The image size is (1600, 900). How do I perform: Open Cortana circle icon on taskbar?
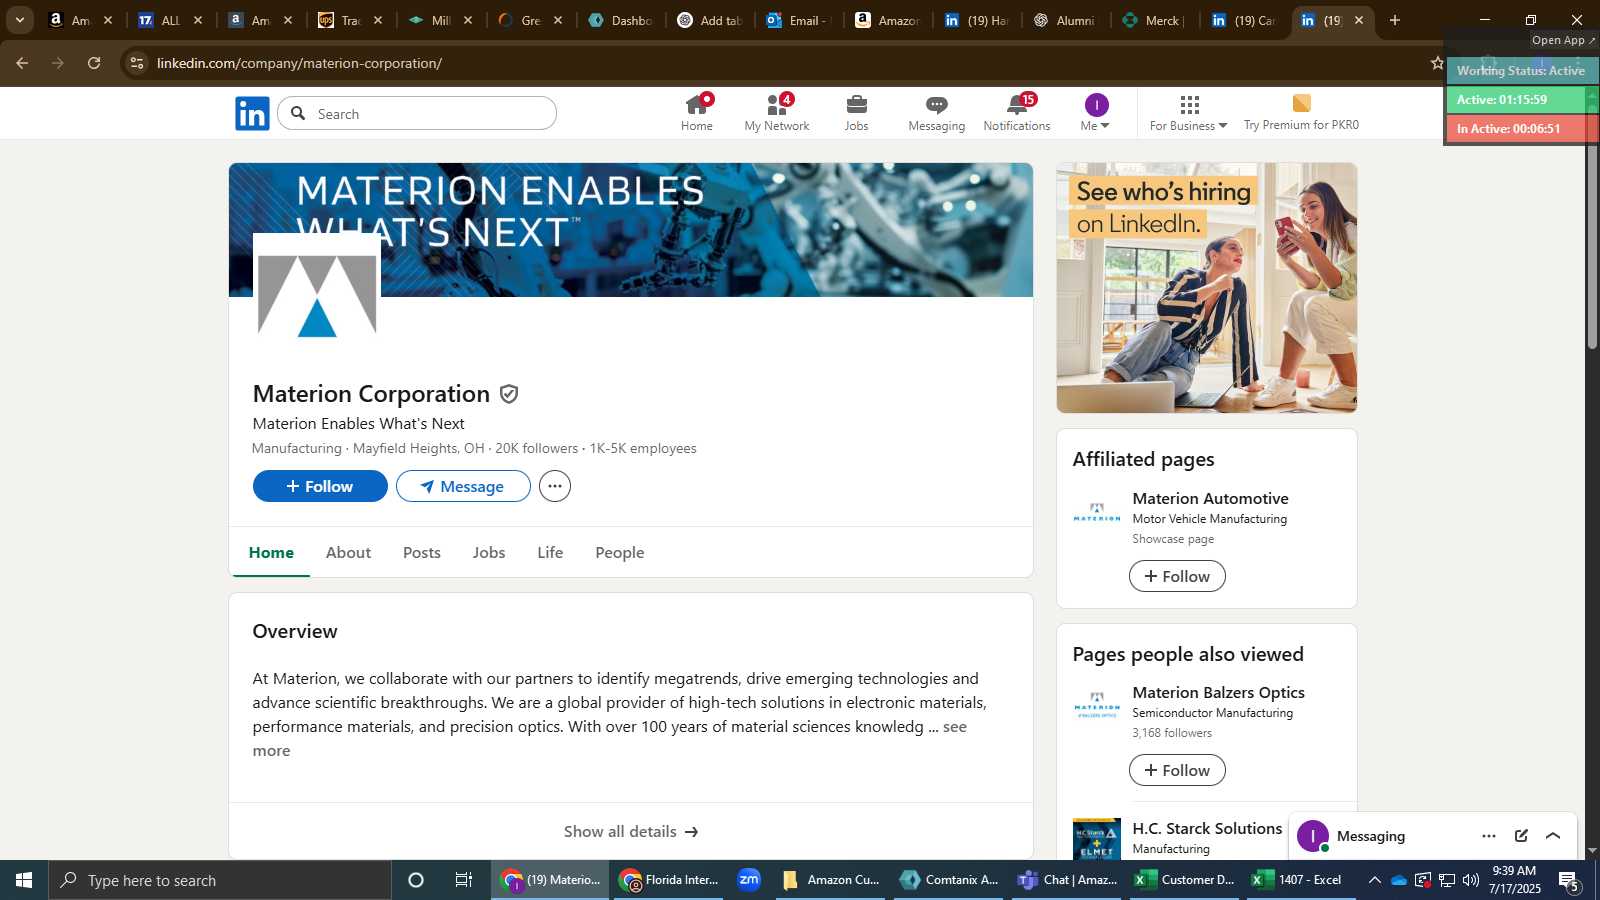click(416, 880)
